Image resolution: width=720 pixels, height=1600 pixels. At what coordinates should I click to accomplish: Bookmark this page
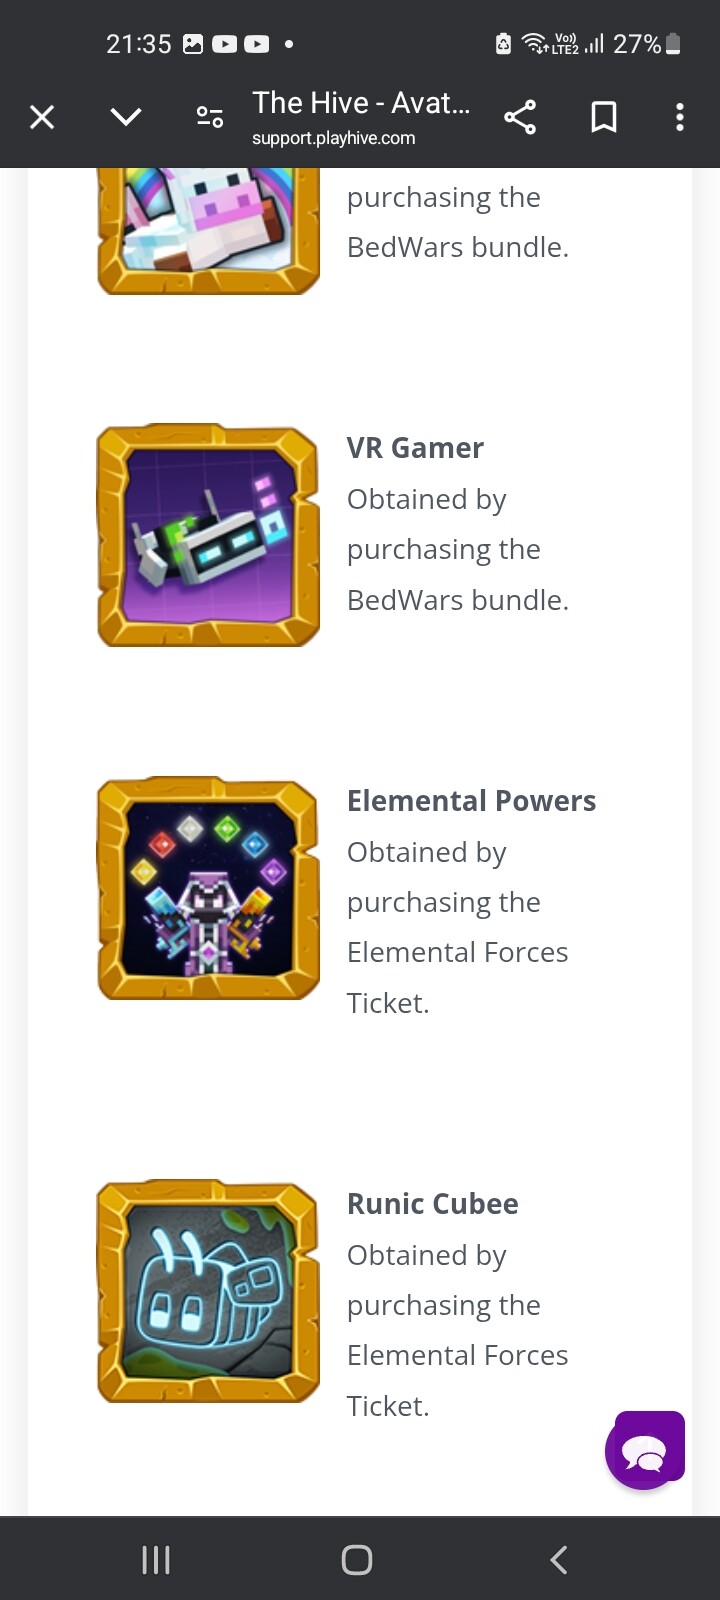click(604, 118)
